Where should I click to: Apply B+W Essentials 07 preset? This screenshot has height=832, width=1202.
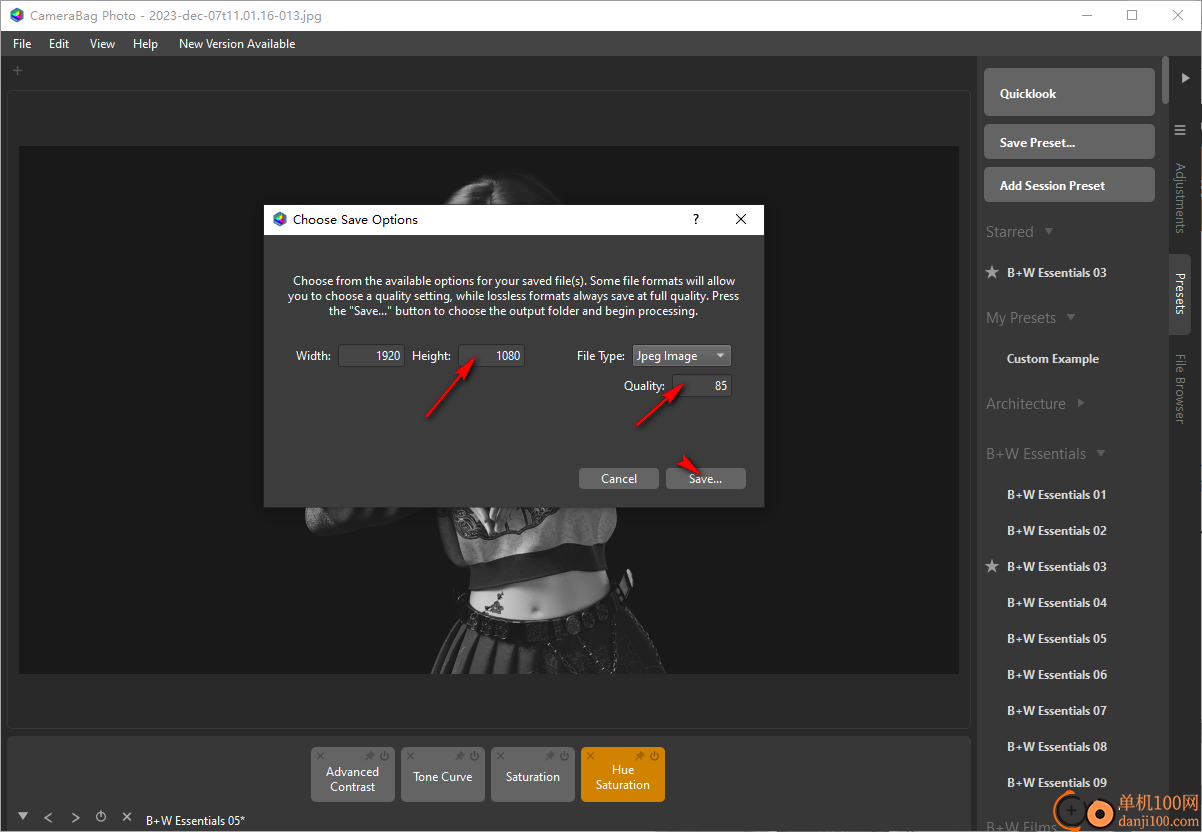point(1056,711)
